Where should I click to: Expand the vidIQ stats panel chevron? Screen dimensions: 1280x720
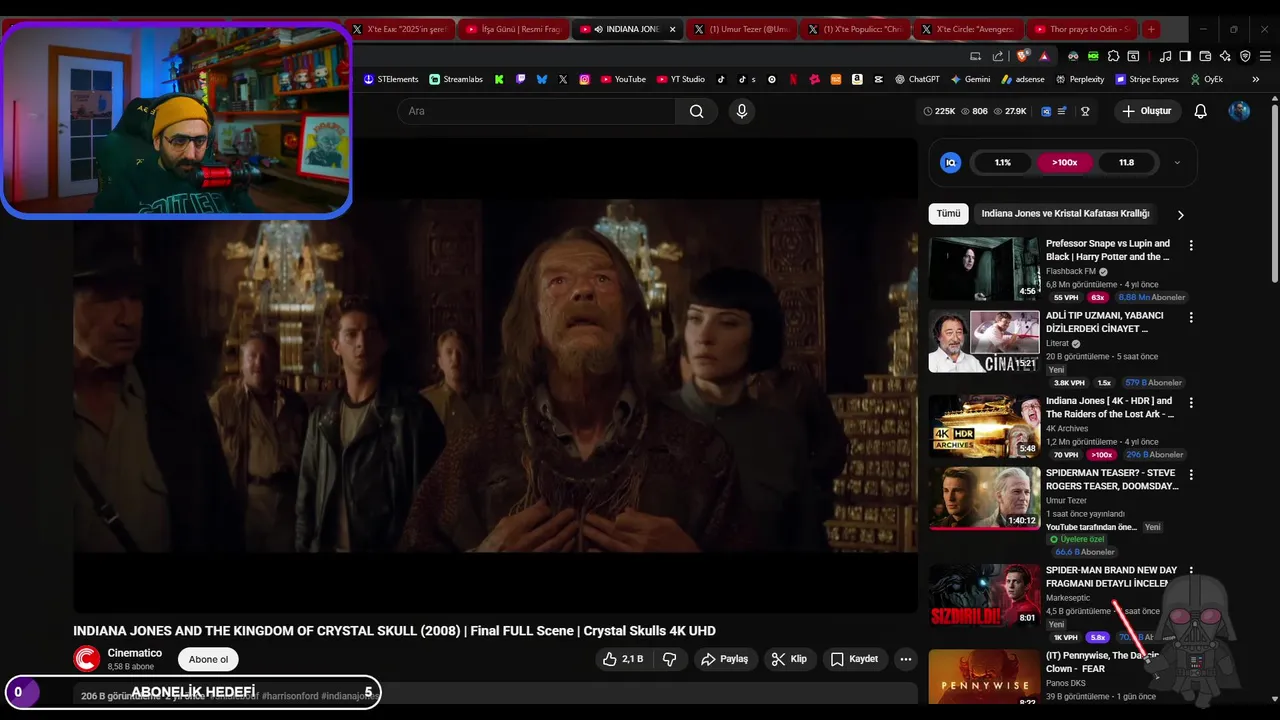1177,162
